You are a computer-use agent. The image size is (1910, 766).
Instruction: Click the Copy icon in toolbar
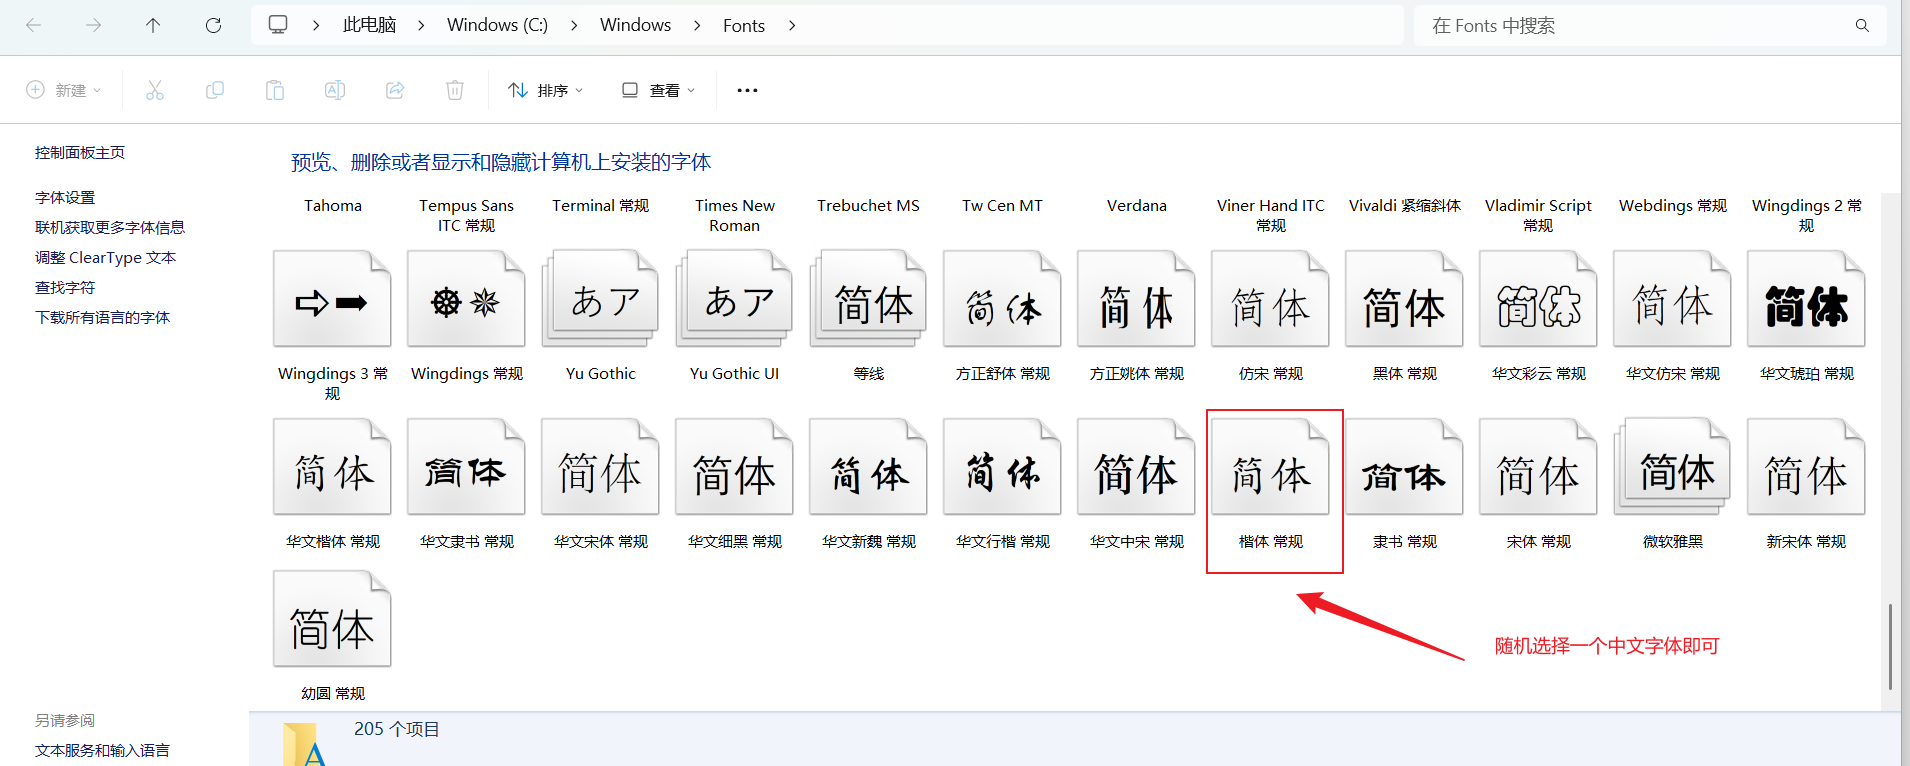pyautogui.click(x=215, y=90)
